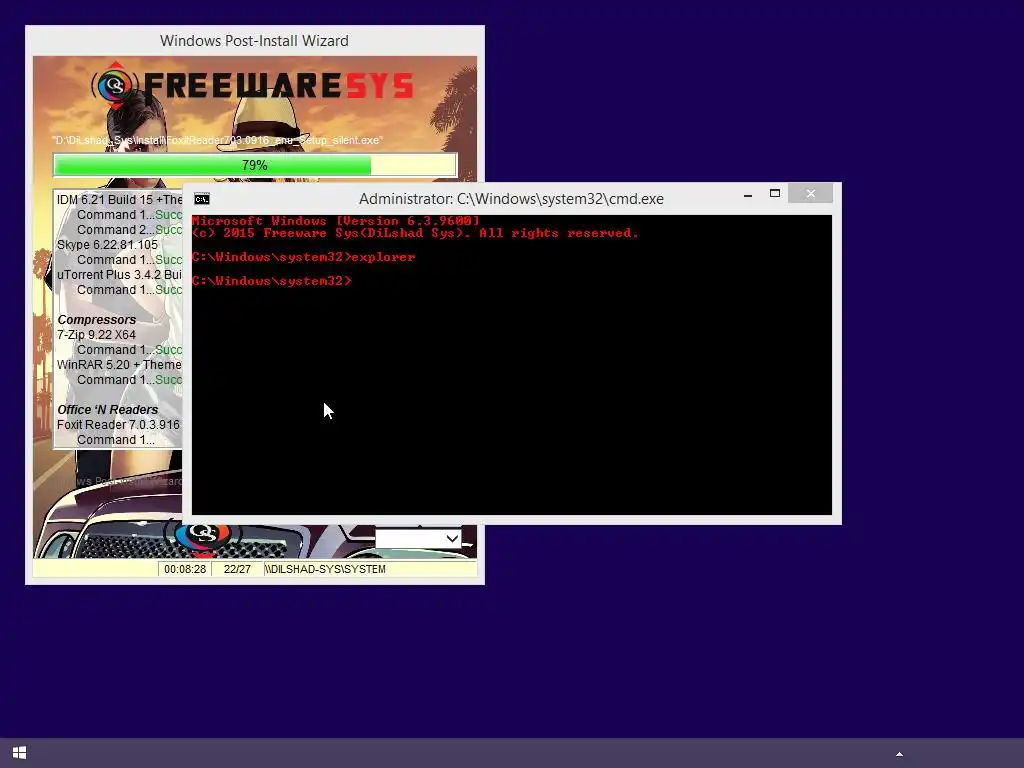This screenshot has width=1024, height=768.
Task: Click the 'Office 'N Readers' category heading
Action: [x=108, y=410]
